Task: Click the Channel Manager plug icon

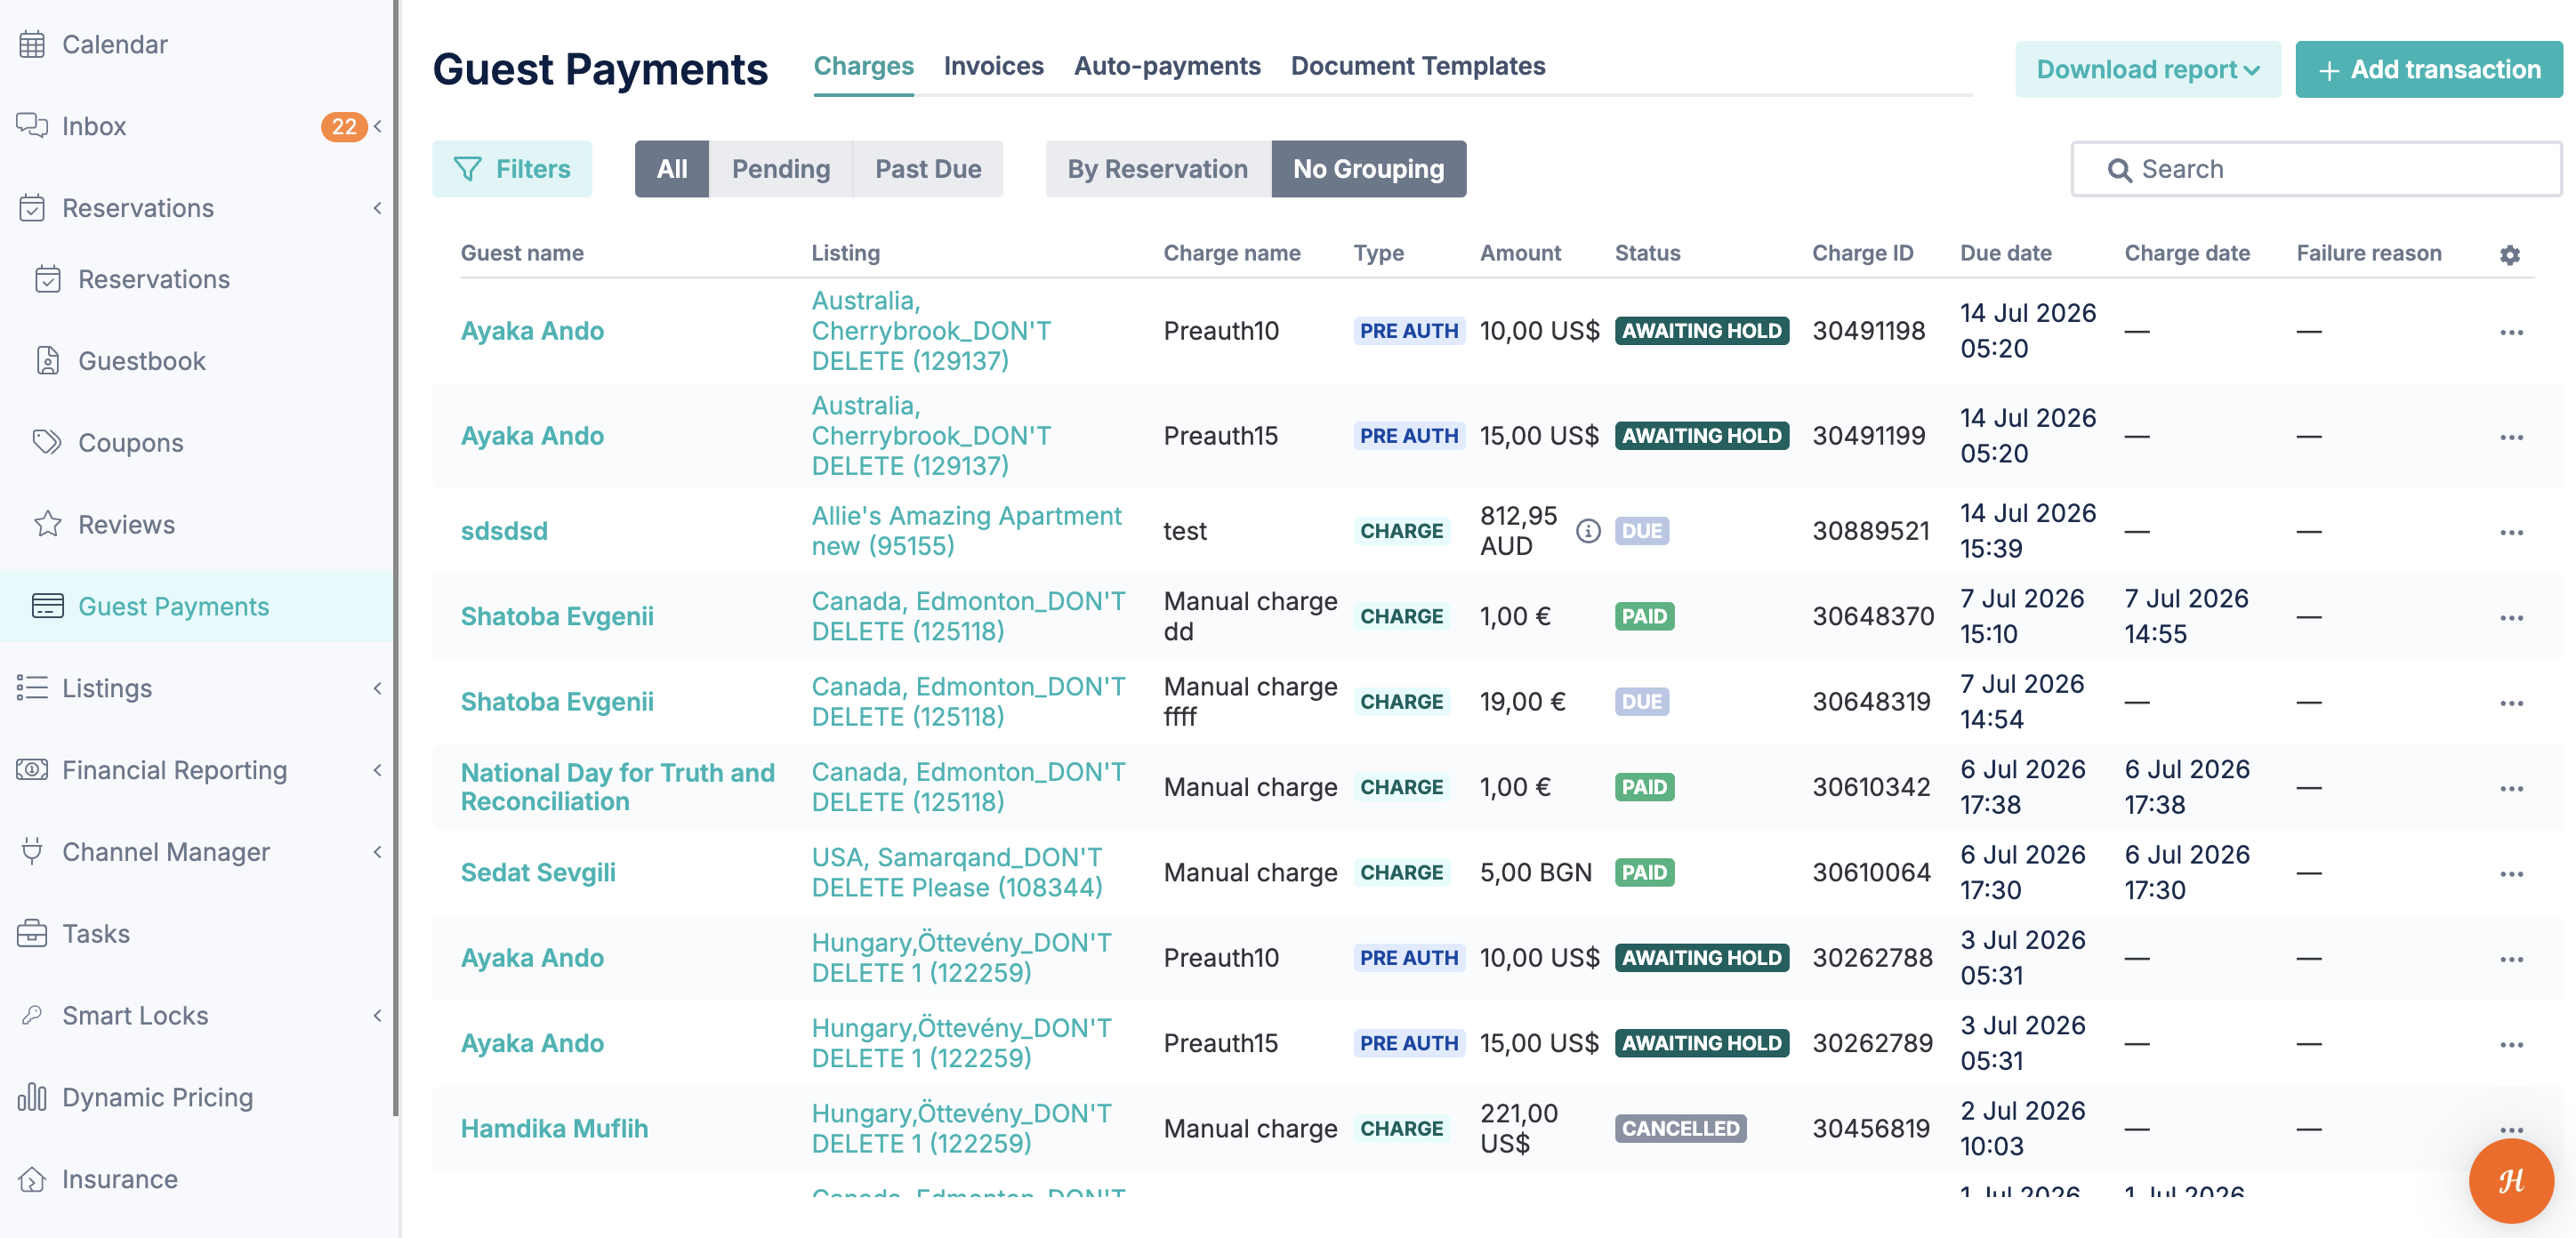Action: point(32,851)
